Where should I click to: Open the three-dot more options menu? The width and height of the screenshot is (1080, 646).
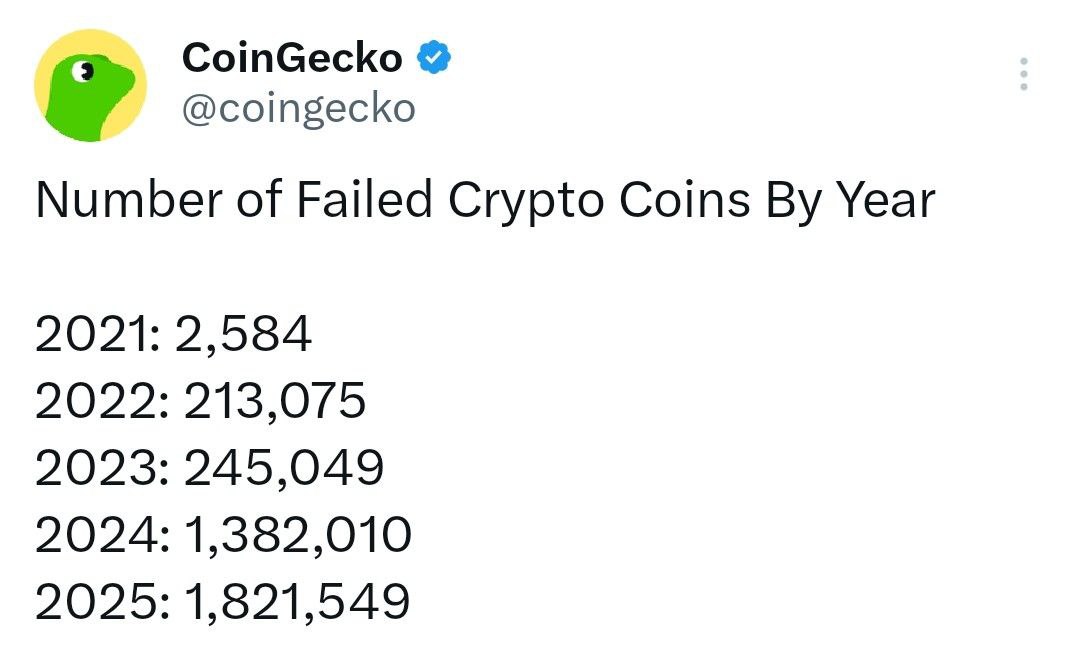click(1024, 74)
